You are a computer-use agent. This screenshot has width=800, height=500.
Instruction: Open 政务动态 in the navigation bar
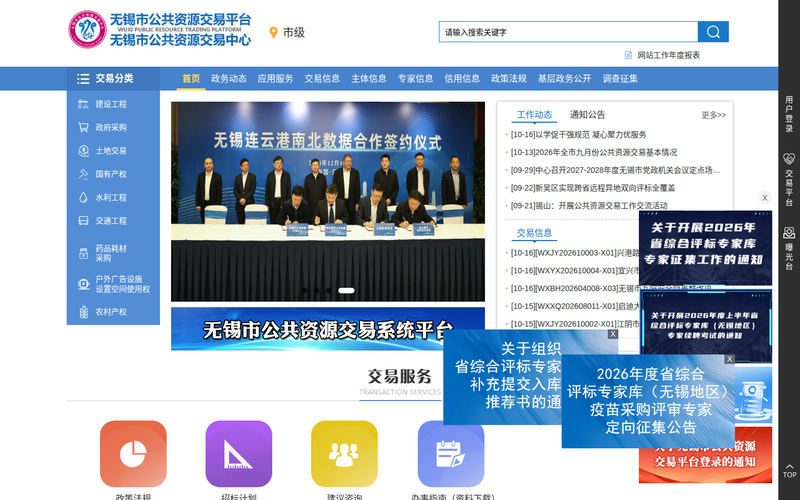click(x=229, y=79)
